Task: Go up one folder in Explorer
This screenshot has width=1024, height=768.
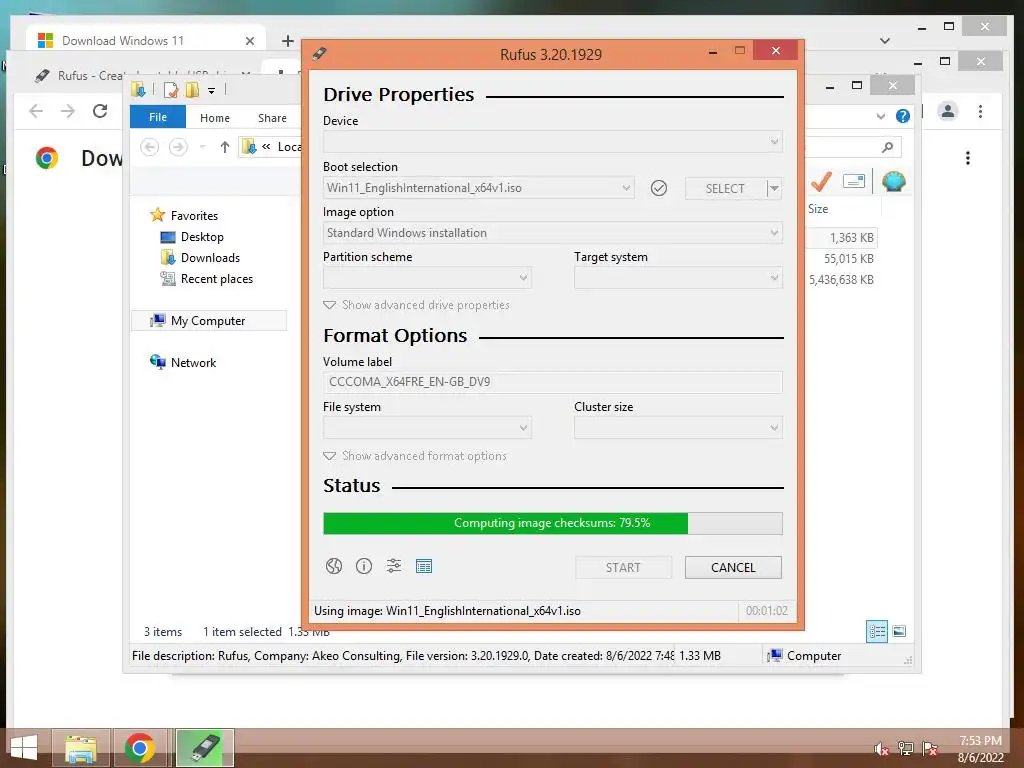Action: tap(225, 147)
